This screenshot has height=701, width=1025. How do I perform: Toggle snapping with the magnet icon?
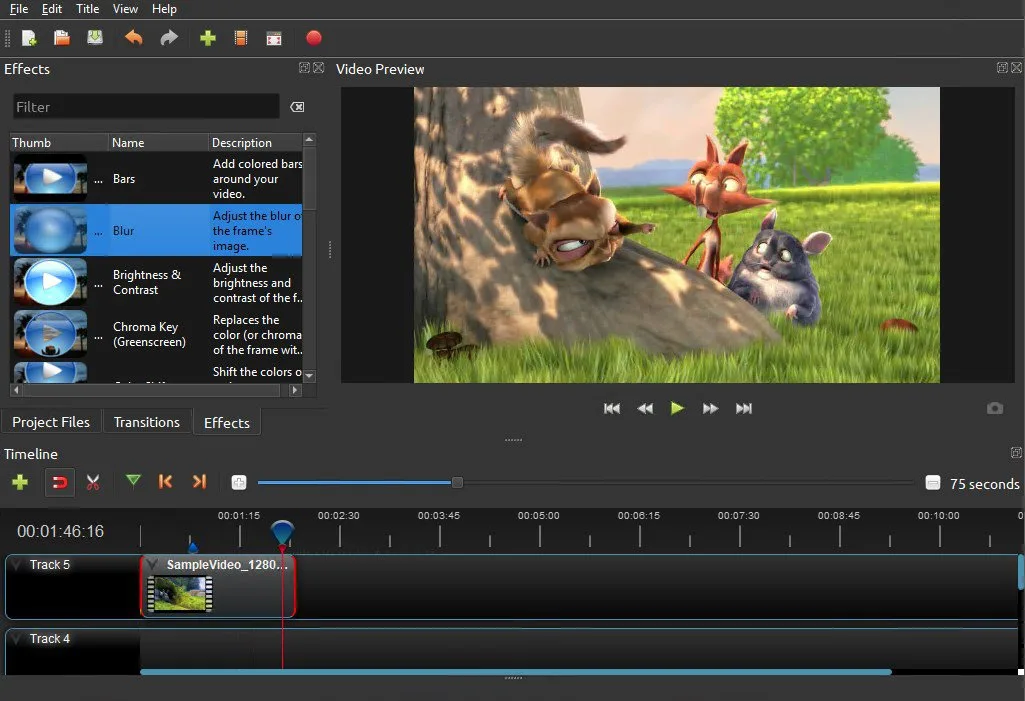click(59, 482)
